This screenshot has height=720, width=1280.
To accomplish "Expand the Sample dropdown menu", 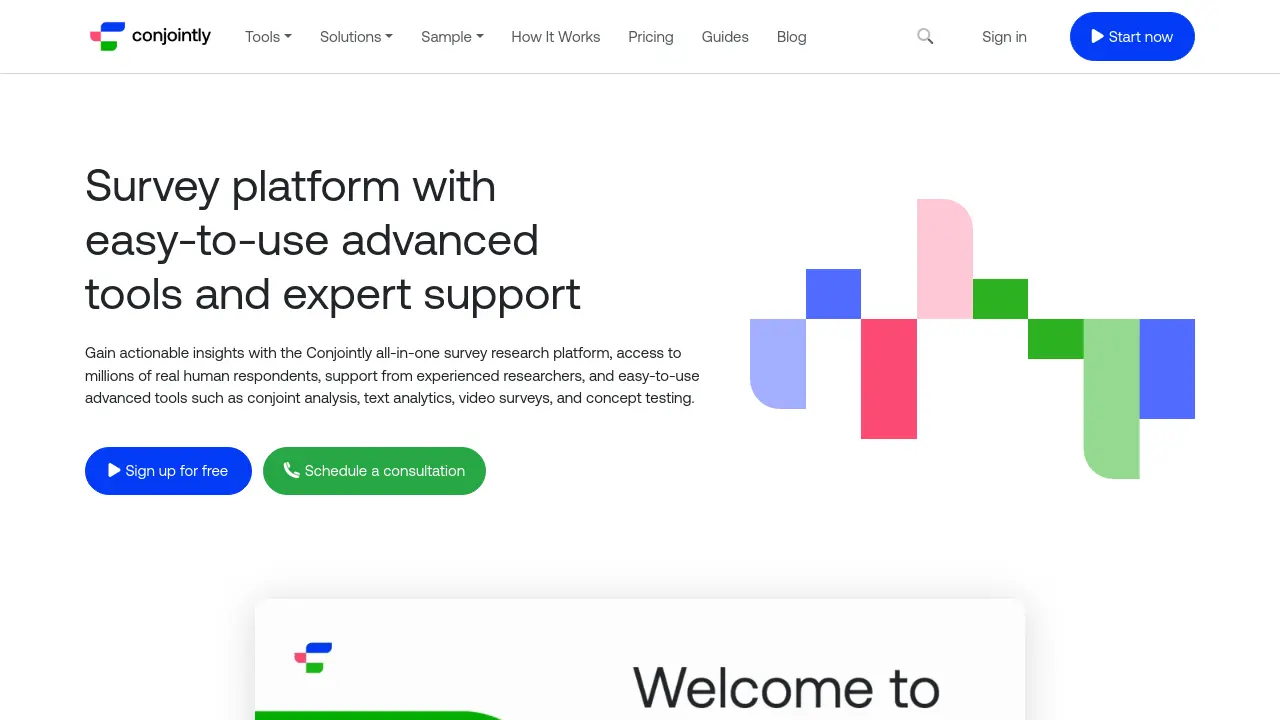I will click(x=452, y=37).
